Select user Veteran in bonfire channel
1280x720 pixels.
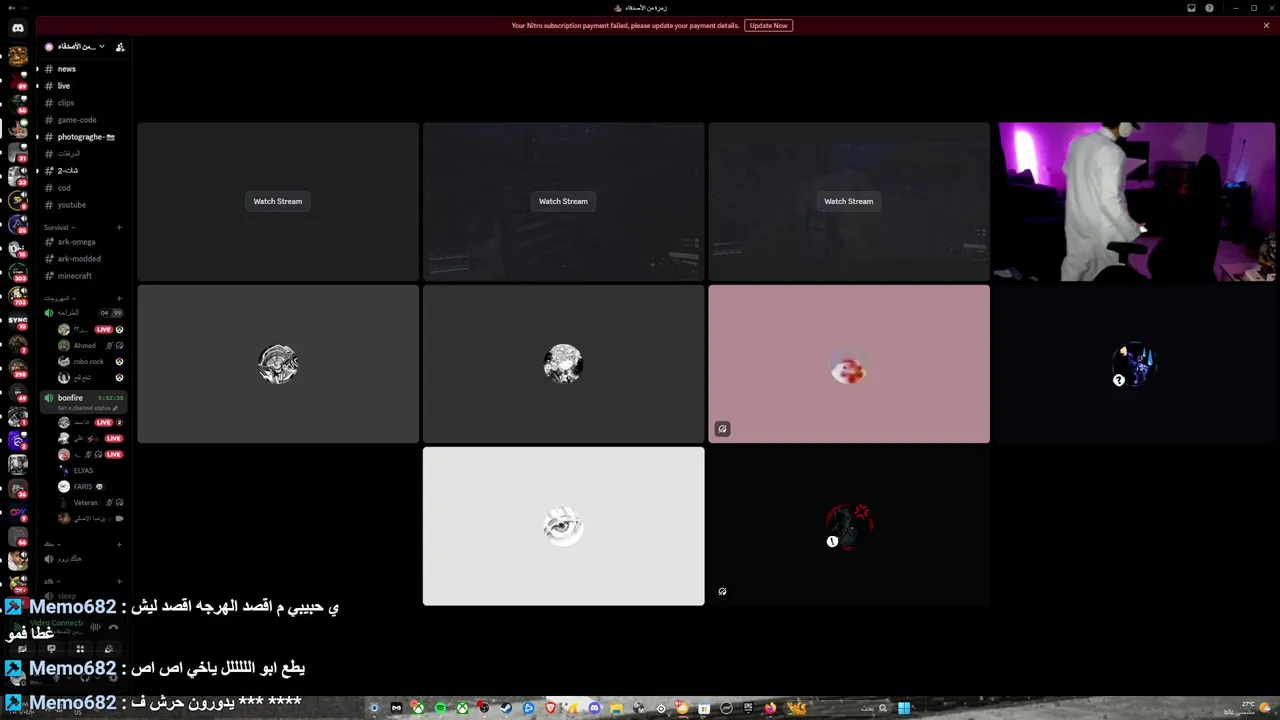click(90, 503)
